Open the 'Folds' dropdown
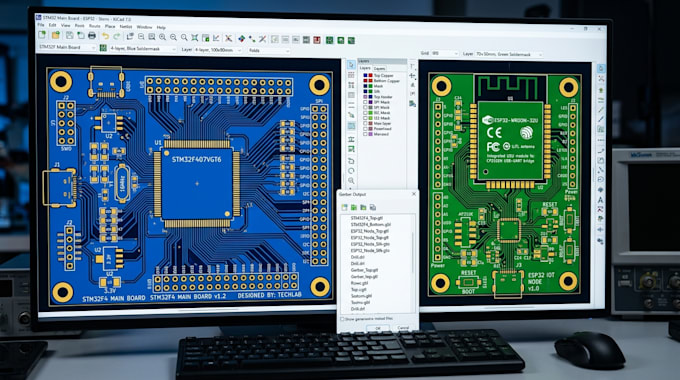Viewport: 680px width, 380px height. tap(268, 51)
